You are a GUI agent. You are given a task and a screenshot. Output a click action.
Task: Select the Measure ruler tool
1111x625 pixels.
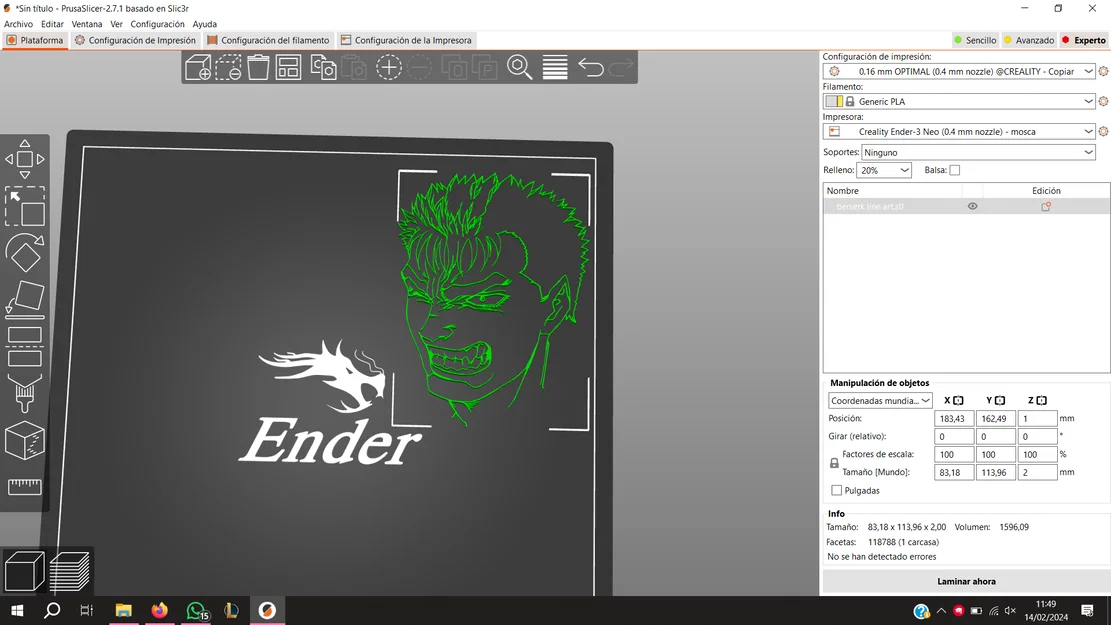coord(25,486)
